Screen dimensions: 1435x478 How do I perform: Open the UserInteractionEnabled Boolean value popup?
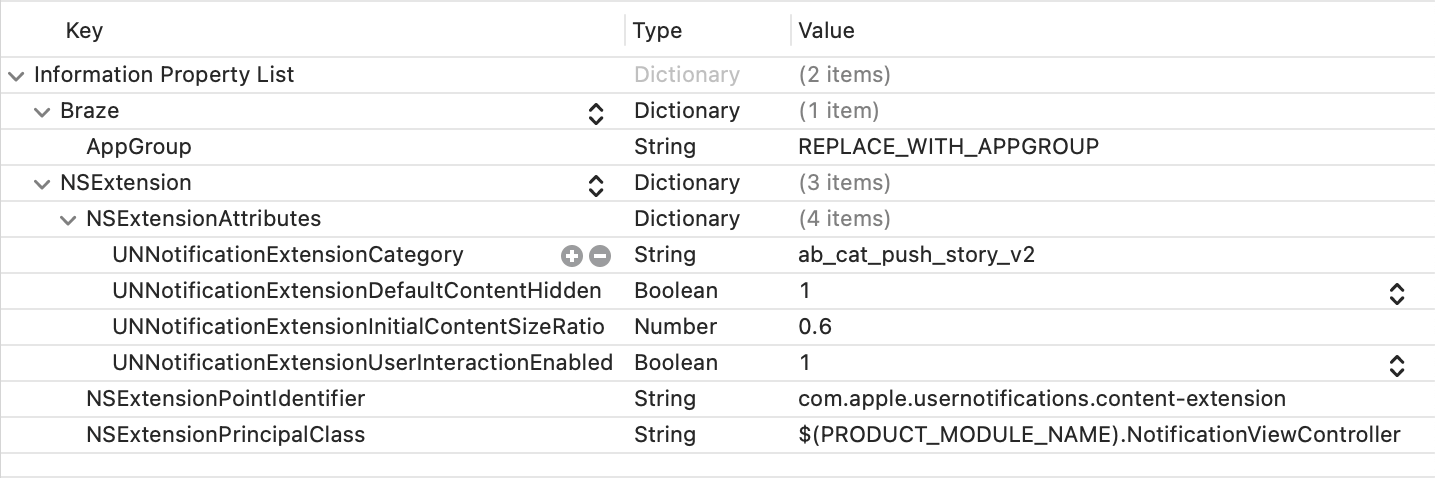[1397, 365]
